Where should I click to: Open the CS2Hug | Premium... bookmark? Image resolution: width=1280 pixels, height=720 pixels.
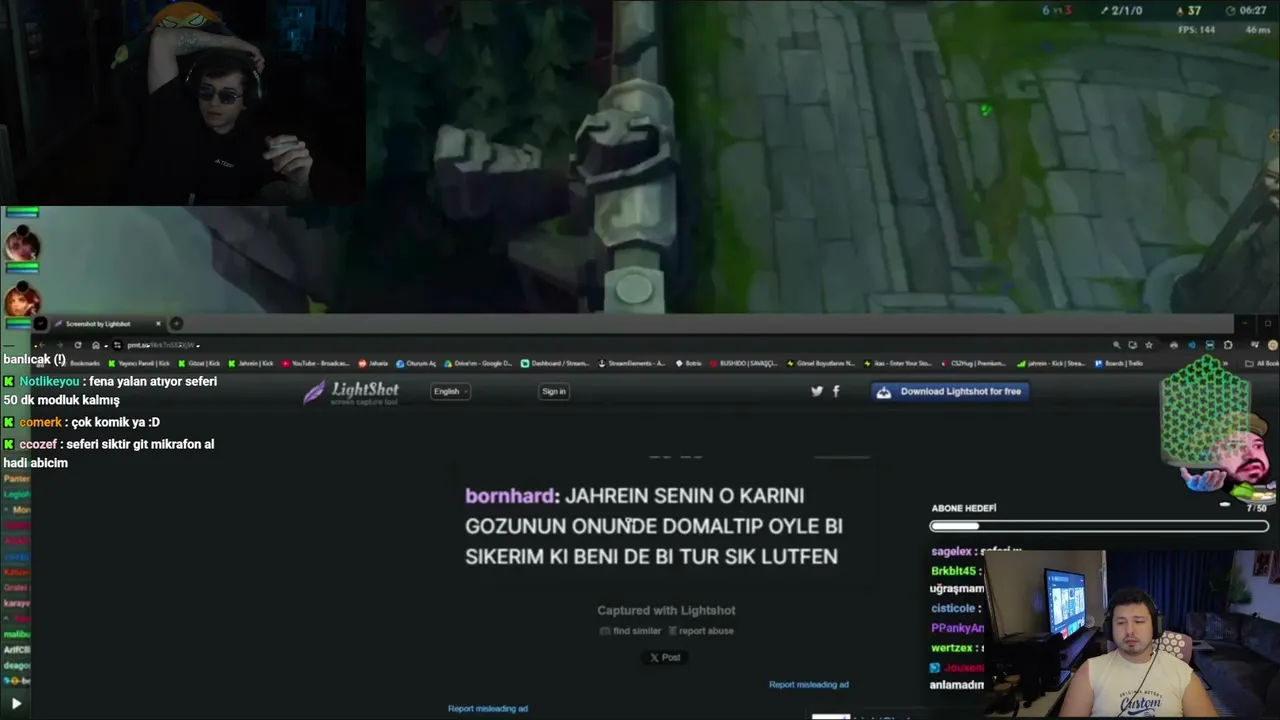tap(972, 363)
